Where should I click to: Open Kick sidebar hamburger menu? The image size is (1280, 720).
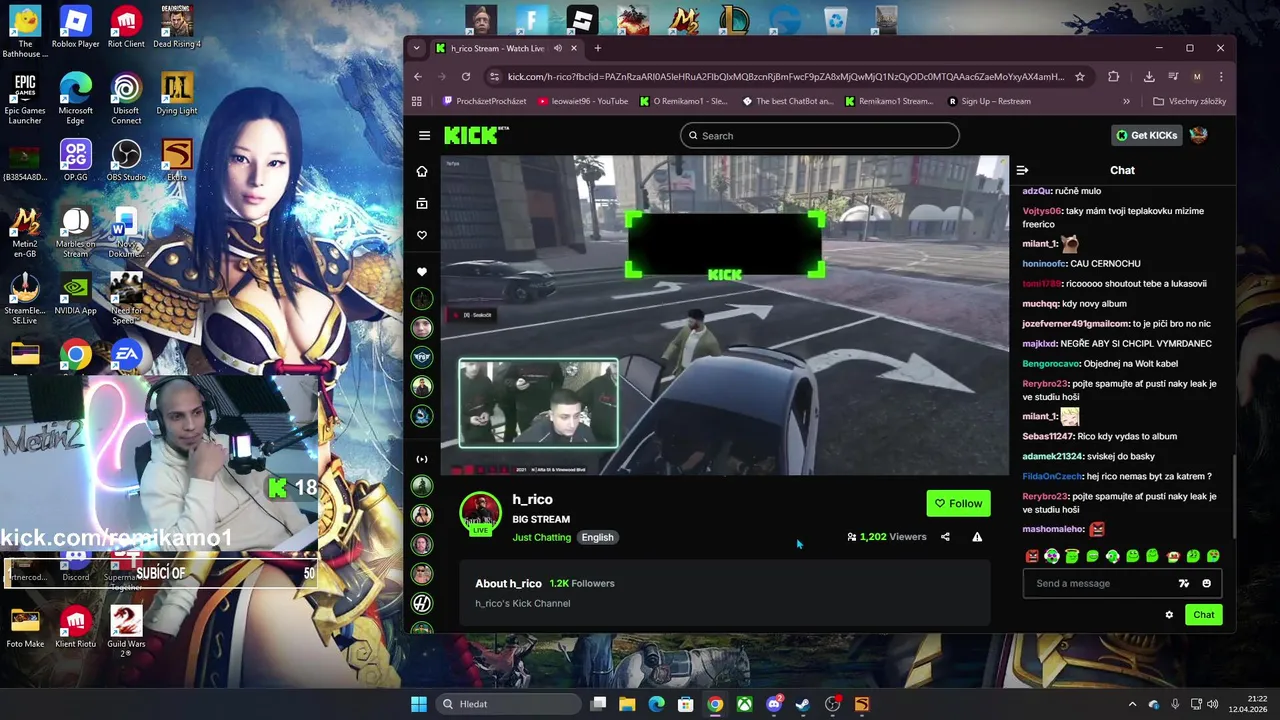424,136
